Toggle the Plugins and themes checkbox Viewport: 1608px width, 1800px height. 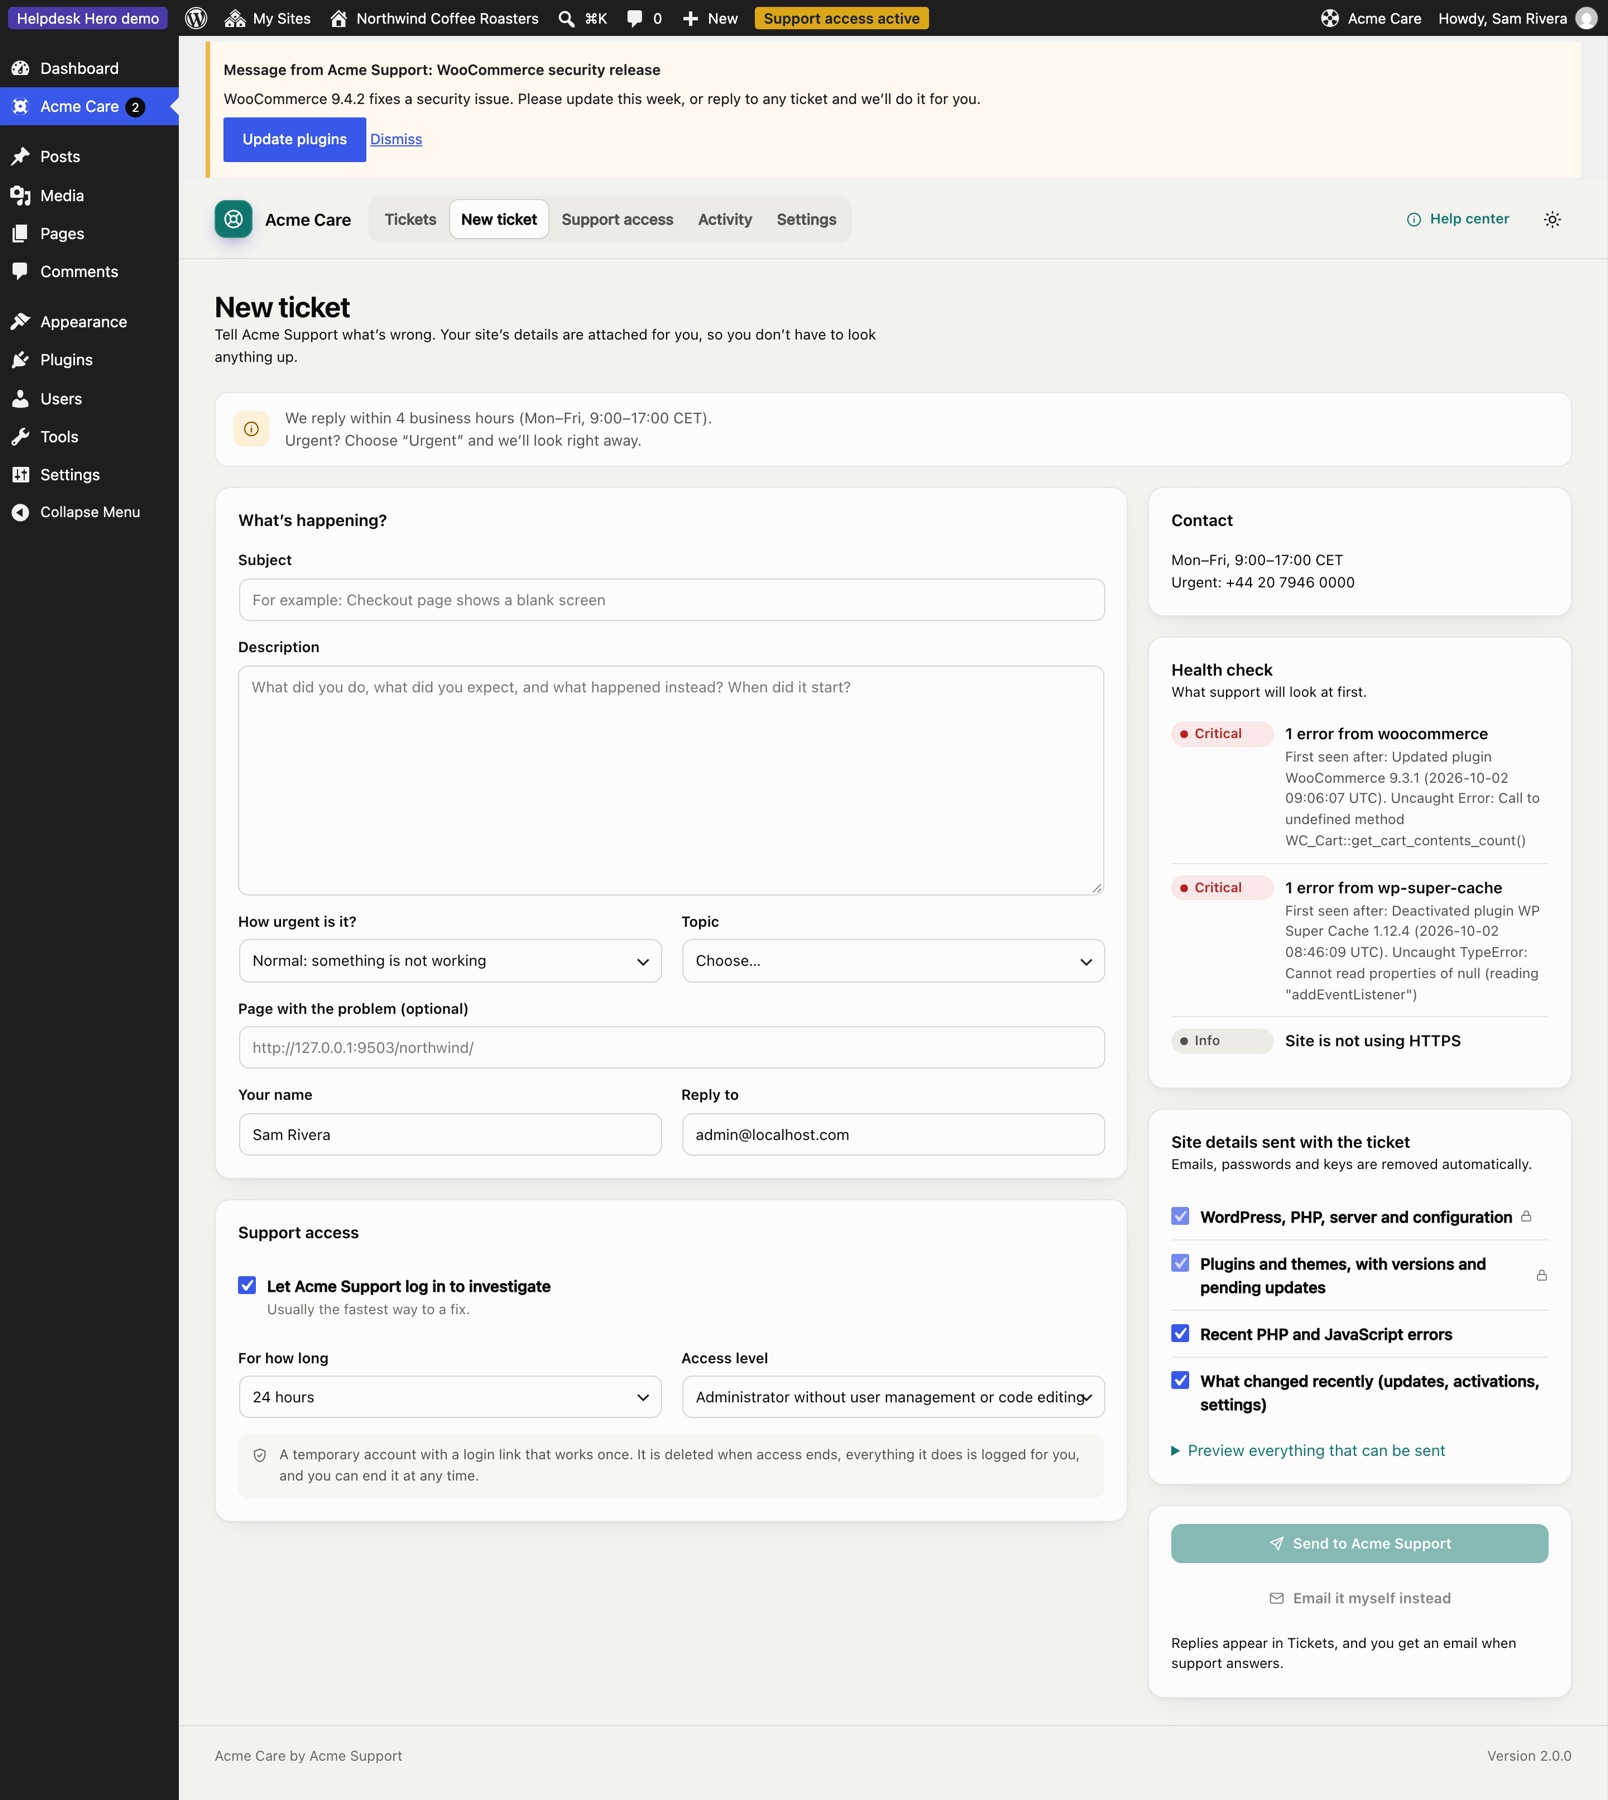pos(1180,1263)
